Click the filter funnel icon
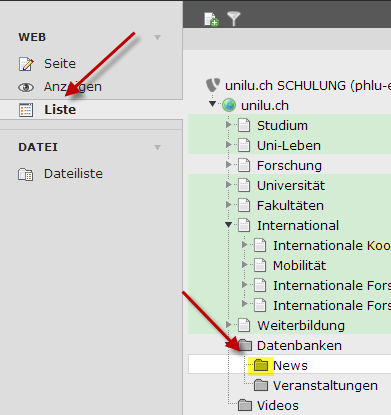Screen dimensions: 391x415 pyautogui.click(x=234, y=19)
